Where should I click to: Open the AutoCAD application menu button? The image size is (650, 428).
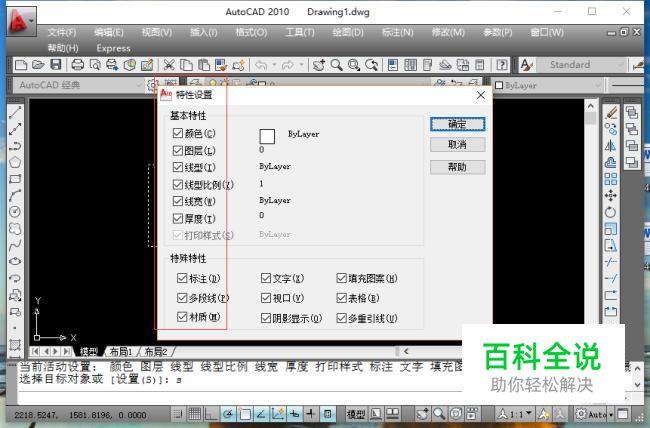point(21,21)
